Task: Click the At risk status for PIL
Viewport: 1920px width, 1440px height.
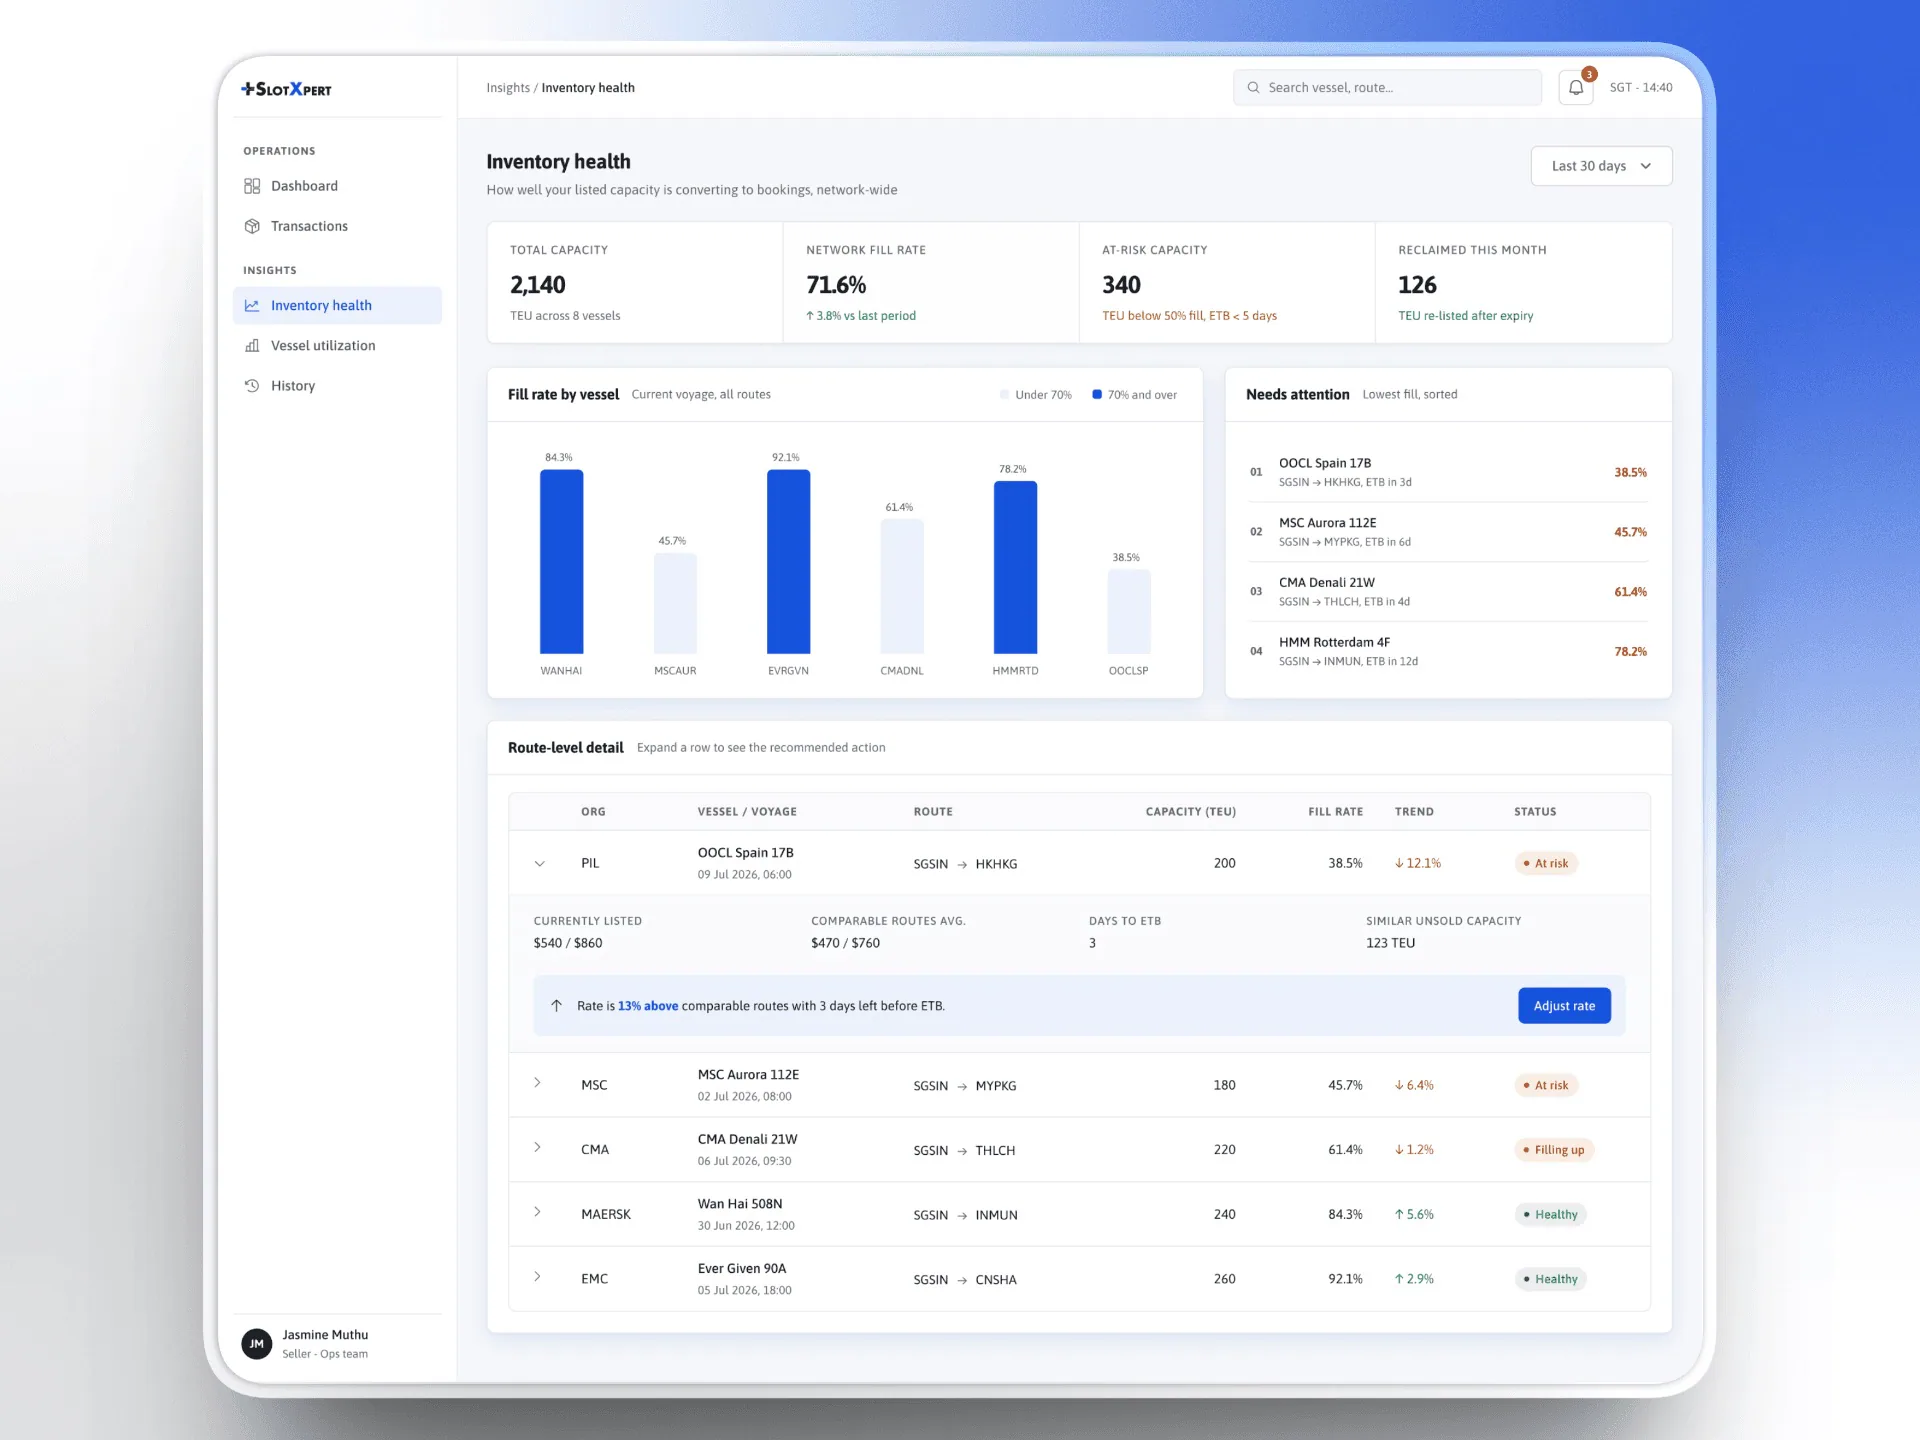Action: pos(1546,864)
